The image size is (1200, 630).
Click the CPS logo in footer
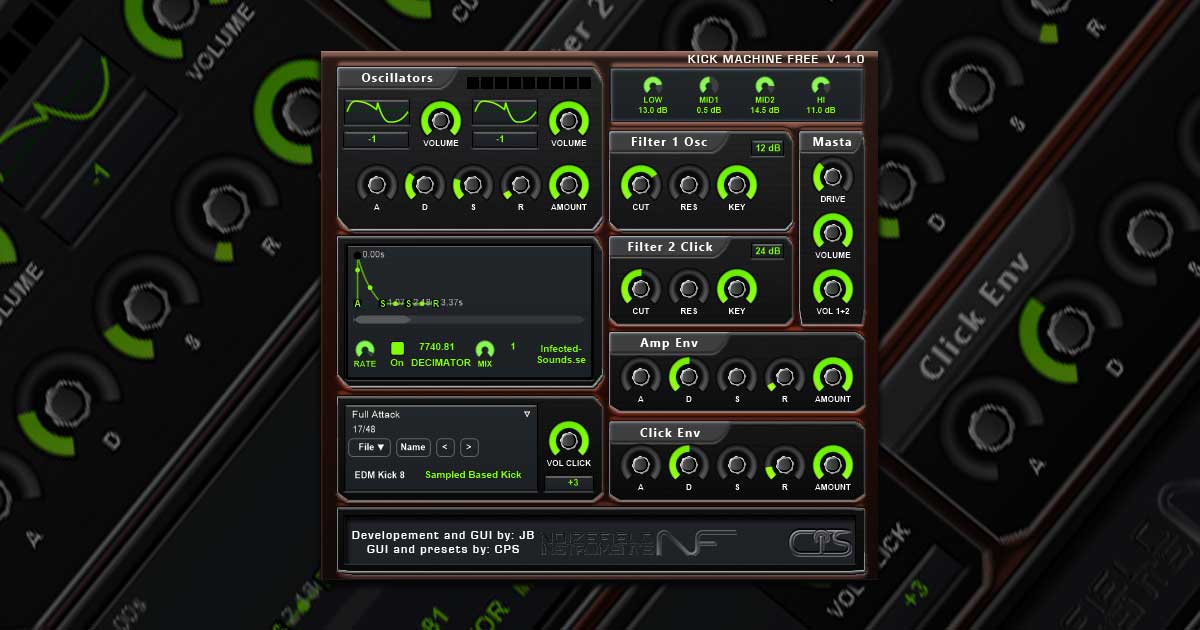click(x=820, y=543)
